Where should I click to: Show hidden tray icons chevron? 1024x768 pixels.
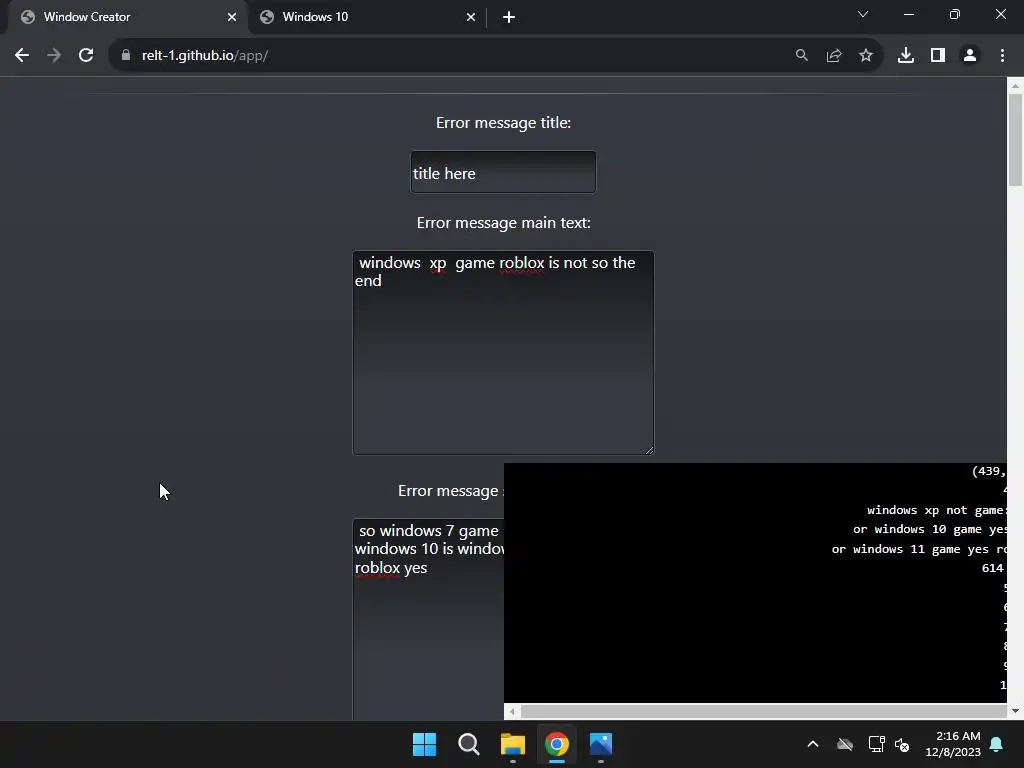tap(813, 744)
